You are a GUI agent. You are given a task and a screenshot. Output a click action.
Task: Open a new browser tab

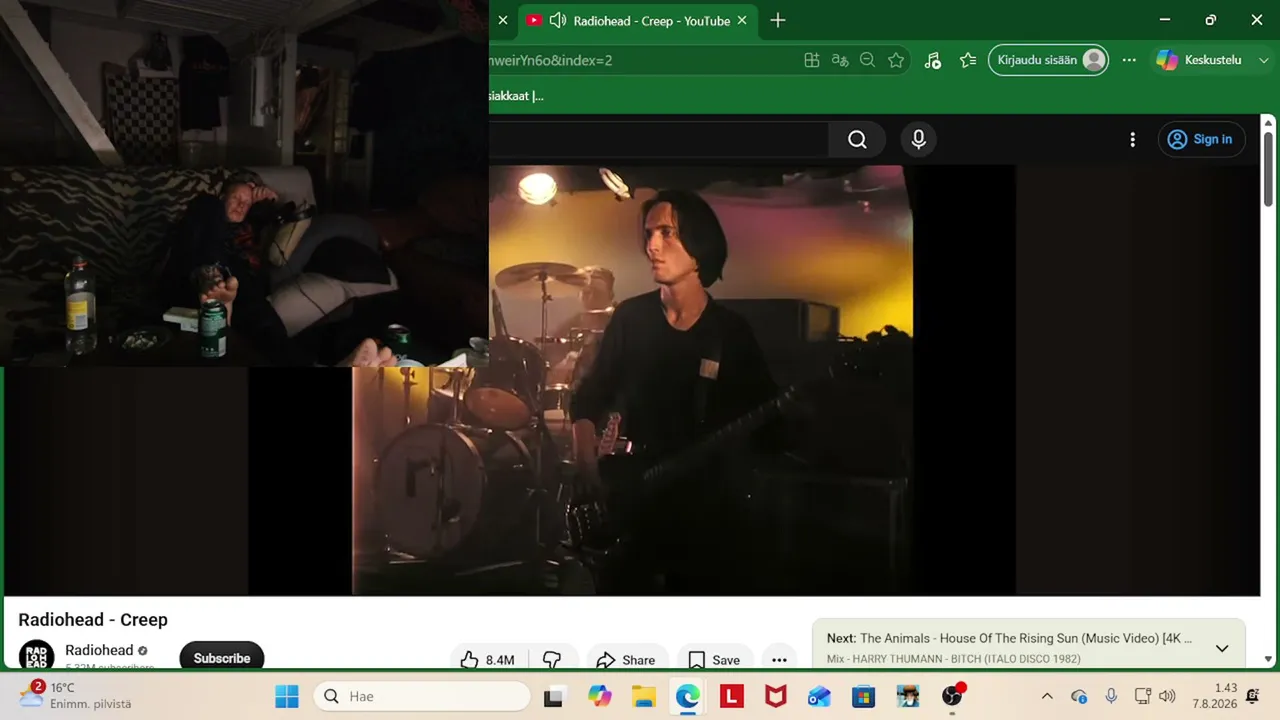coord(778,21)
